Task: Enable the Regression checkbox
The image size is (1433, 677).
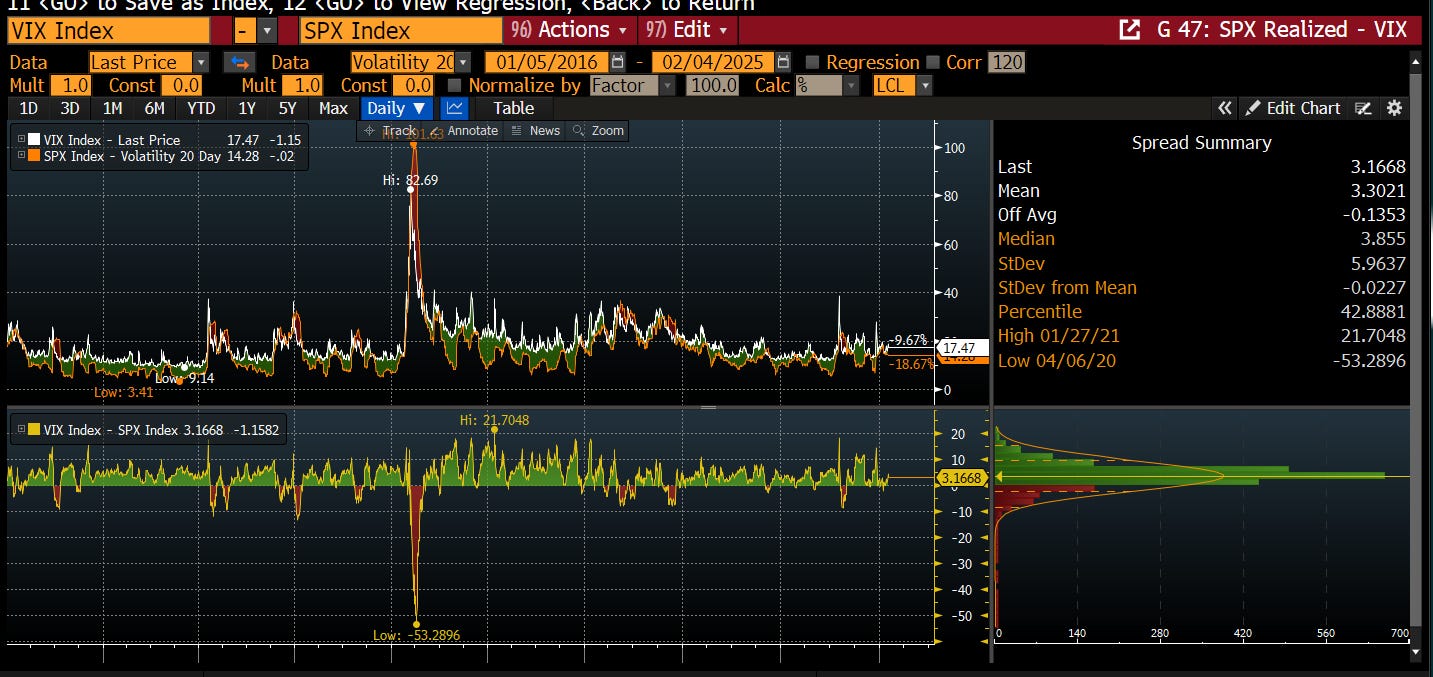Action: coord(812,62)
